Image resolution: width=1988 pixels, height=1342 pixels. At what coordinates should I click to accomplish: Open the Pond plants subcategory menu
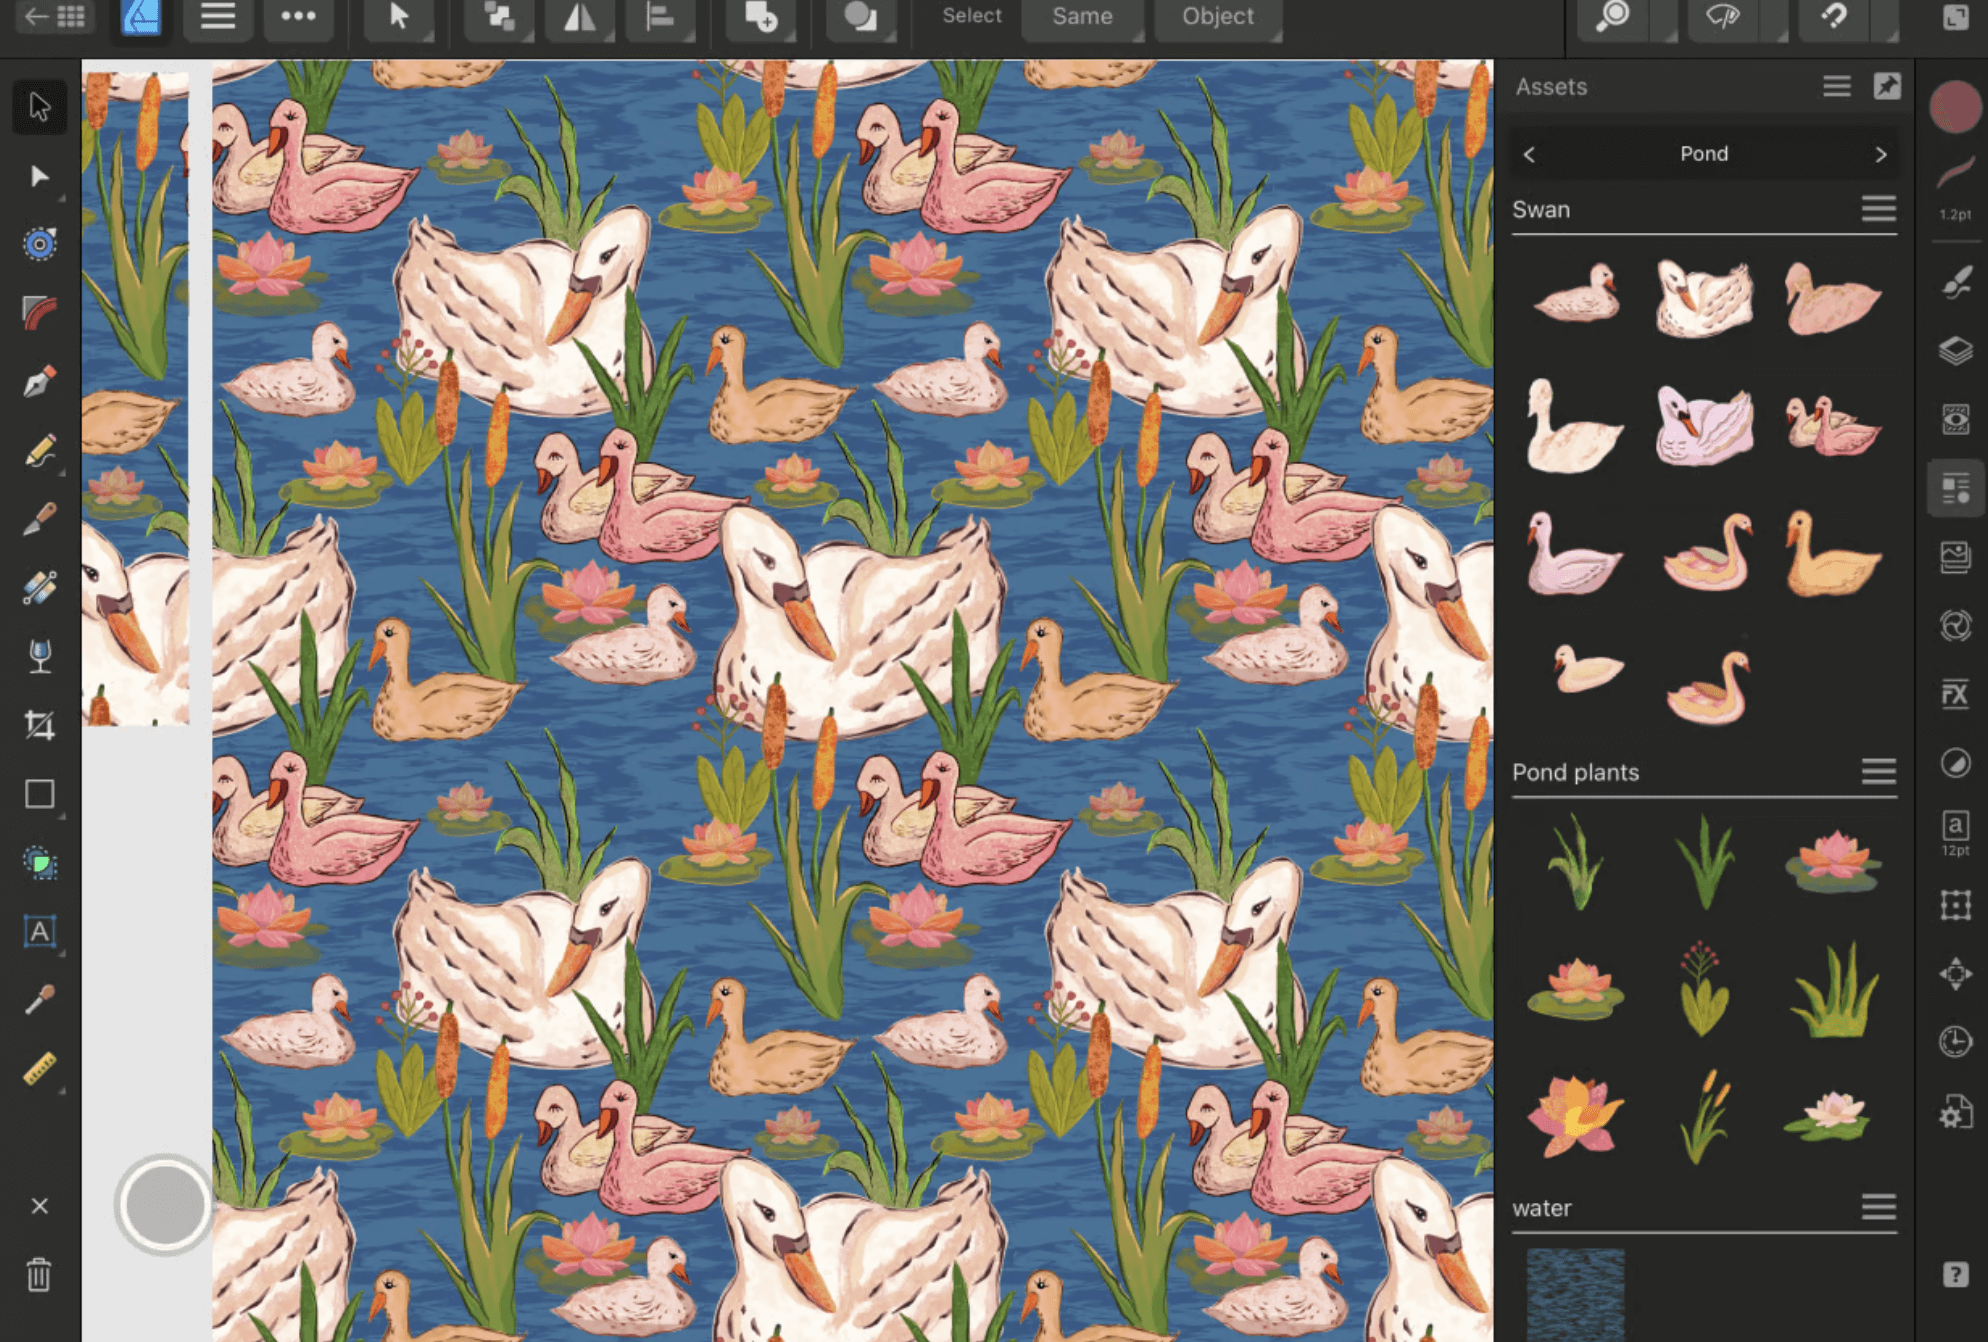click(1878, 772)
